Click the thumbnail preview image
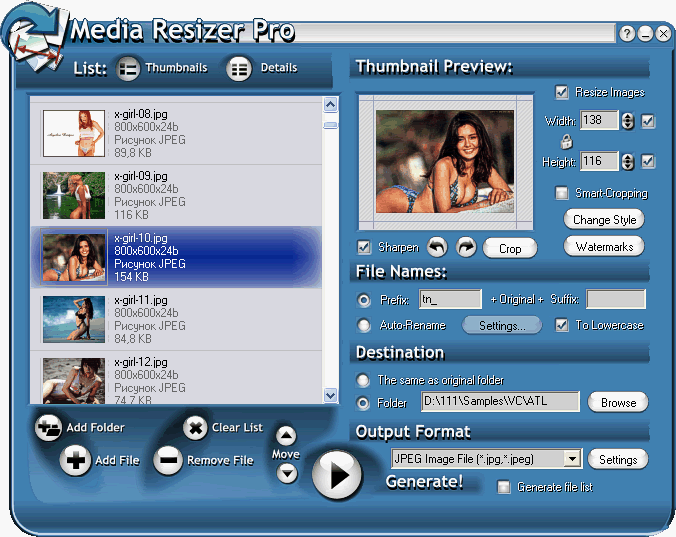 [445, 162]
